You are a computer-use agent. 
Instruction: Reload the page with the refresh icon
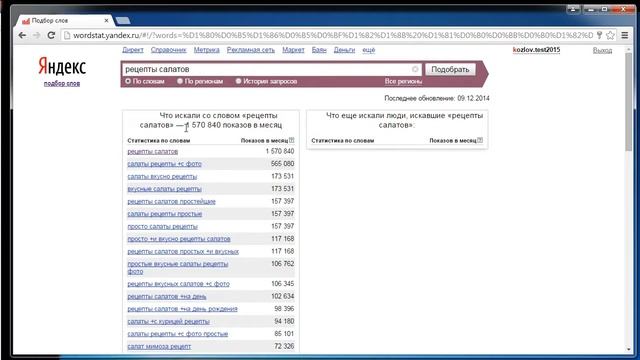click(x=51, y=36)
